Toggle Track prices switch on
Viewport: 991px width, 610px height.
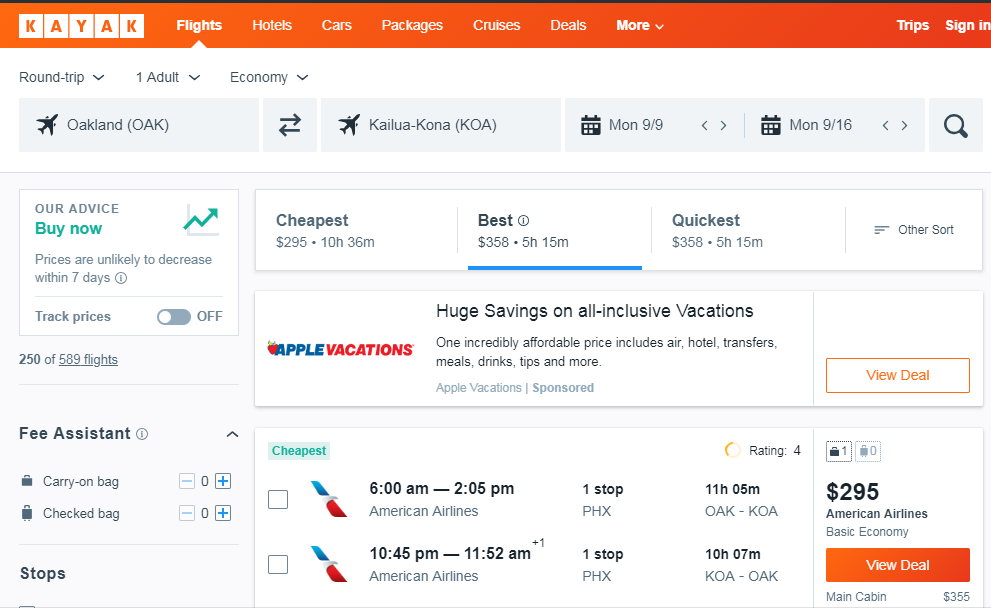174,317
